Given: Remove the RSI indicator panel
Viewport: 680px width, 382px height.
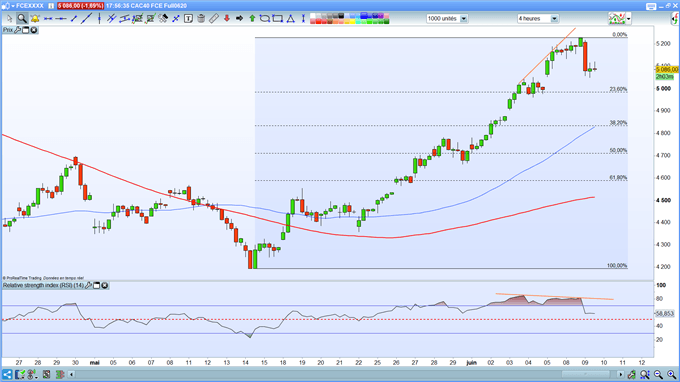Looking at the screenshot, I should click(x=105, y=285).
